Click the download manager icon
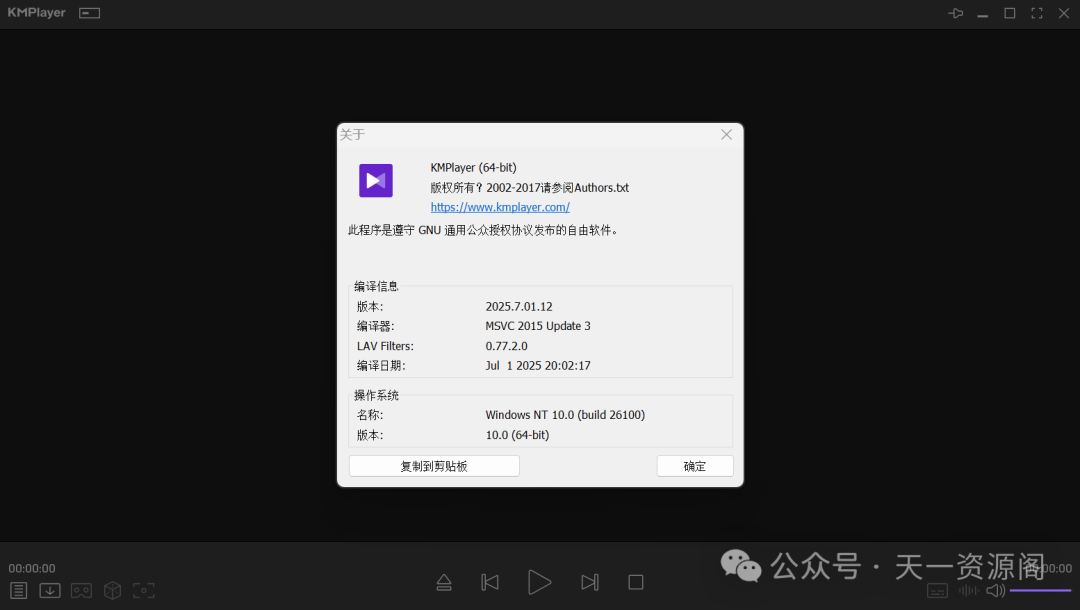This screenshot has height=610, width=1080. point(49,590)
